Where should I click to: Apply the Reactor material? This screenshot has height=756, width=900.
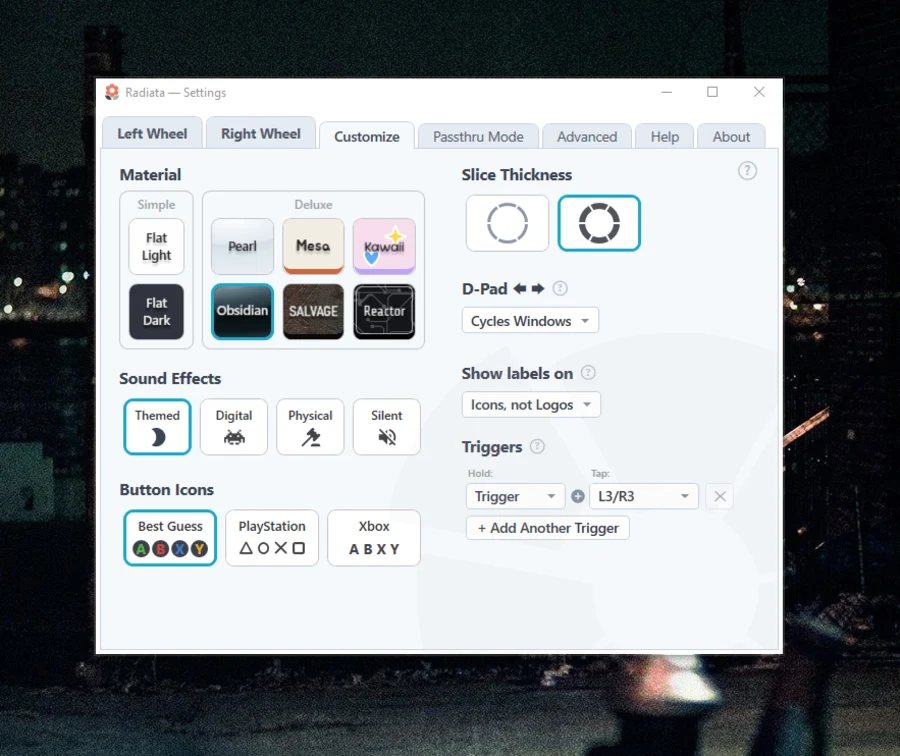(384, 311)
